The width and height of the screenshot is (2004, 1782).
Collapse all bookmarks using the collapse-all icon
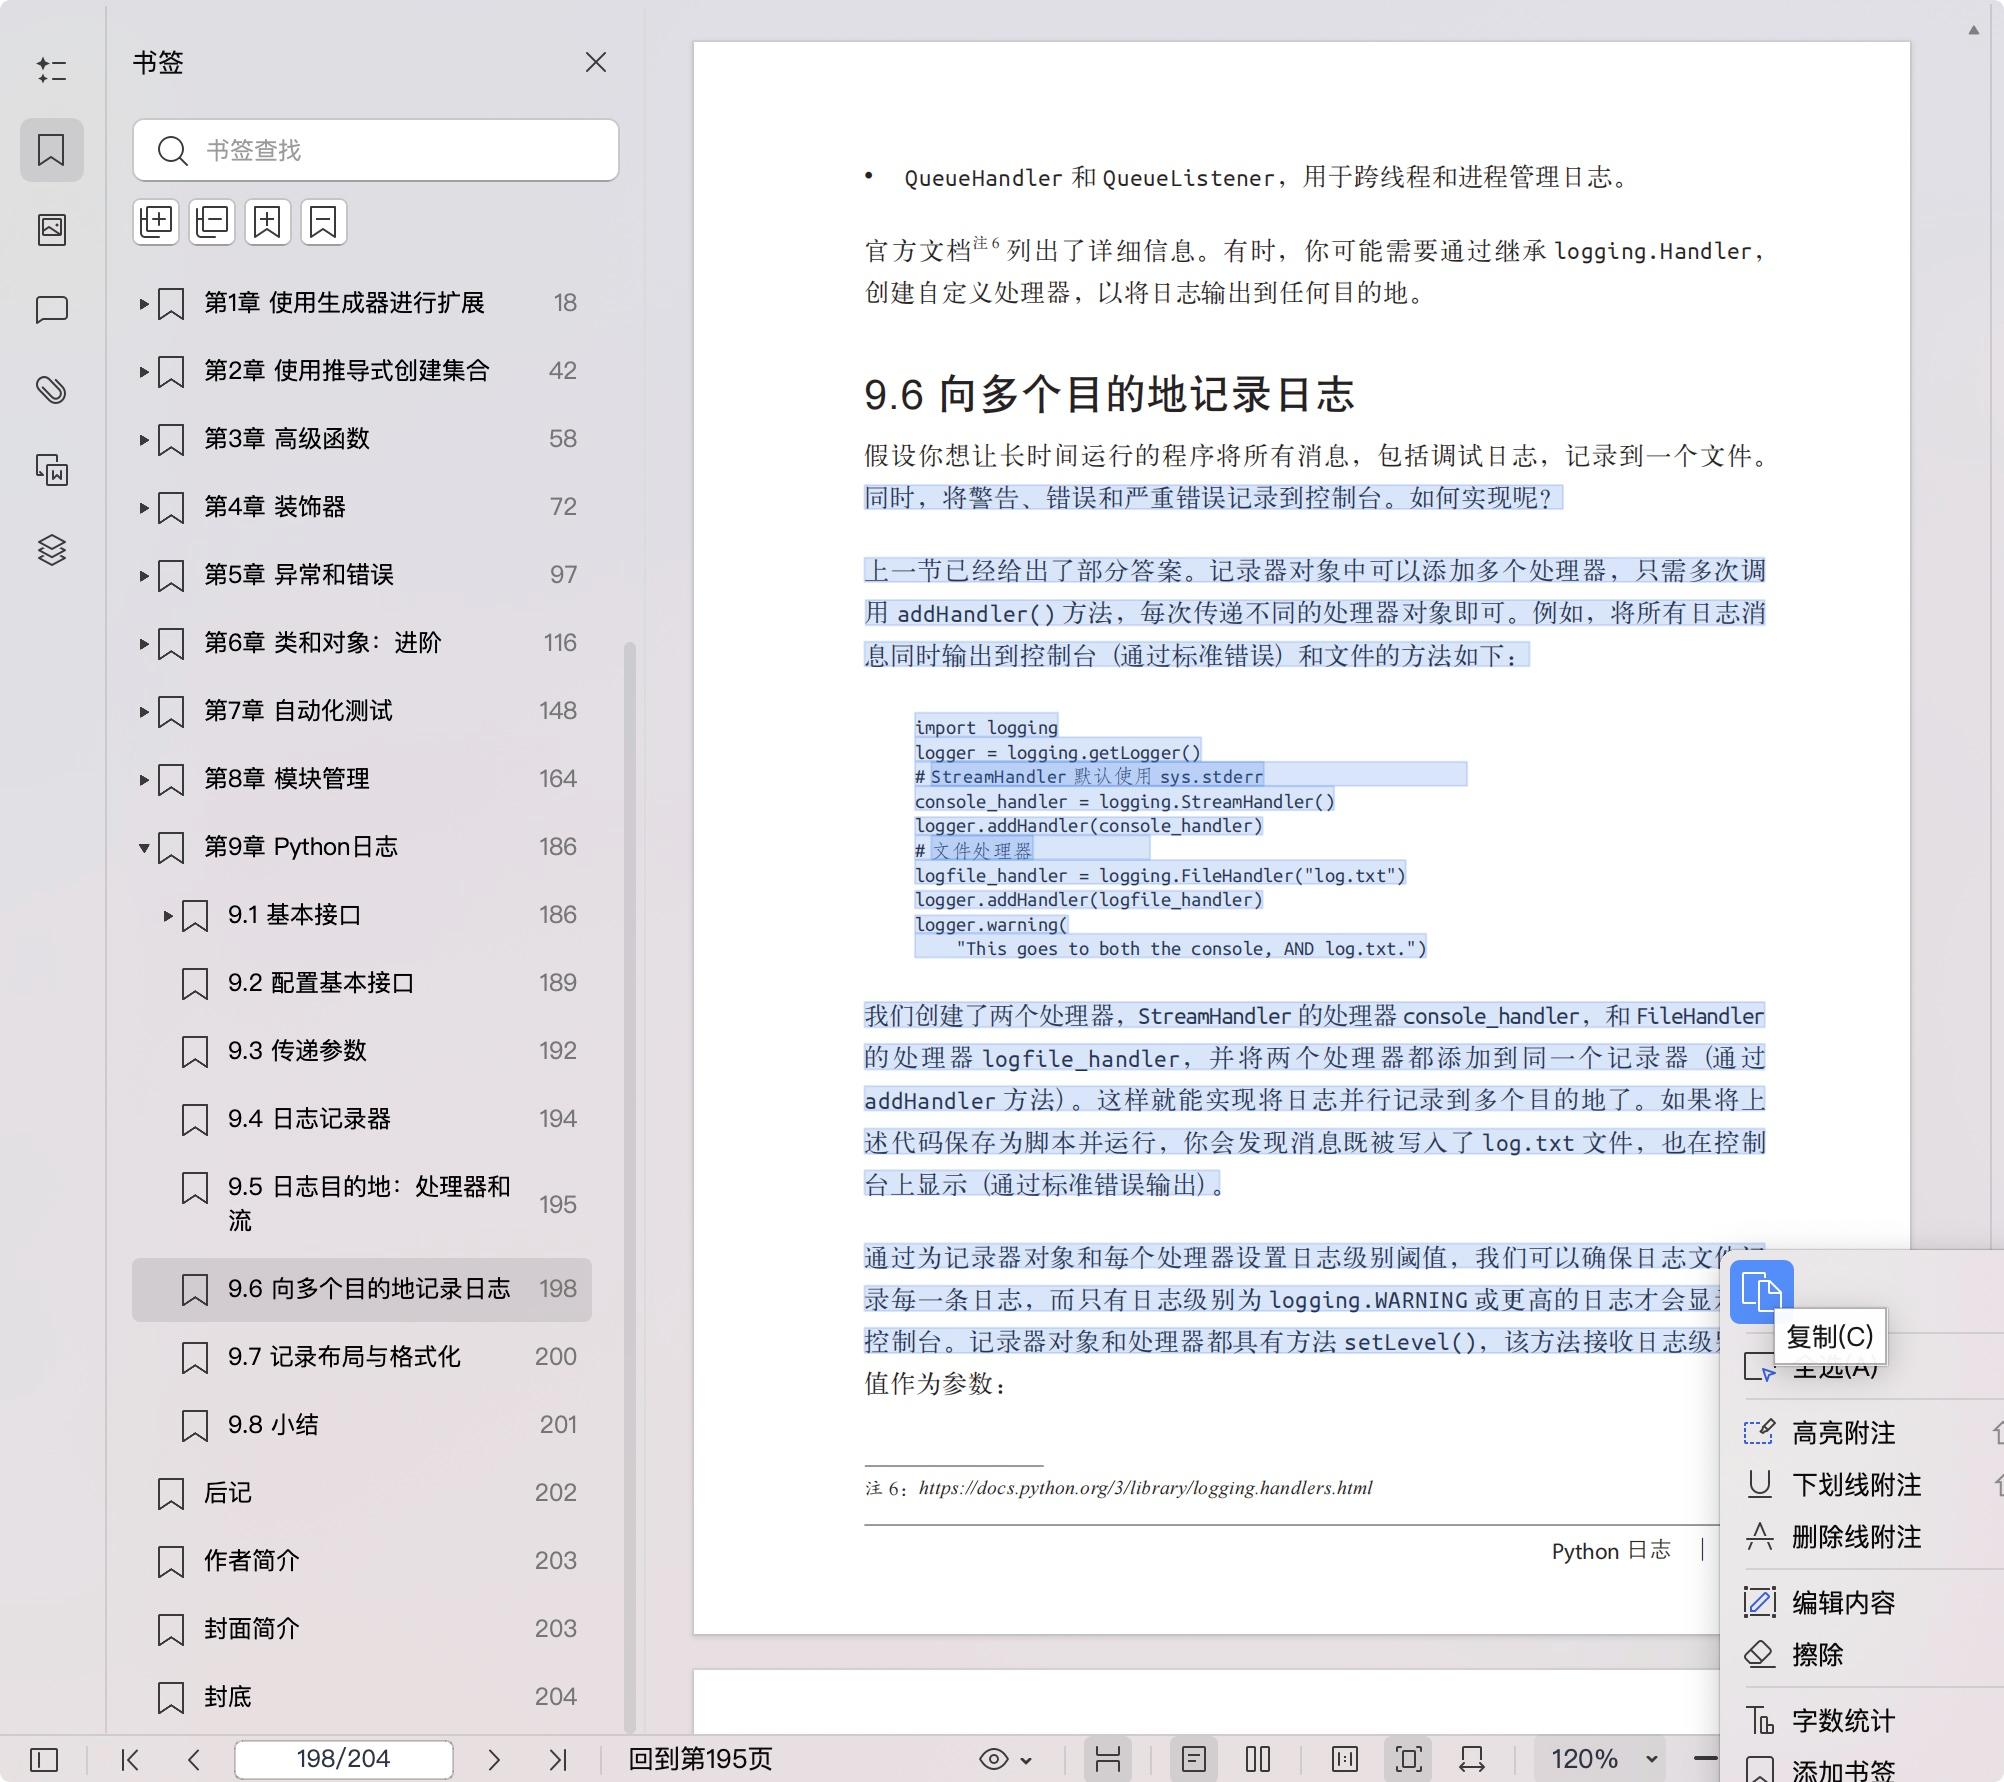(x=211, y=221)
